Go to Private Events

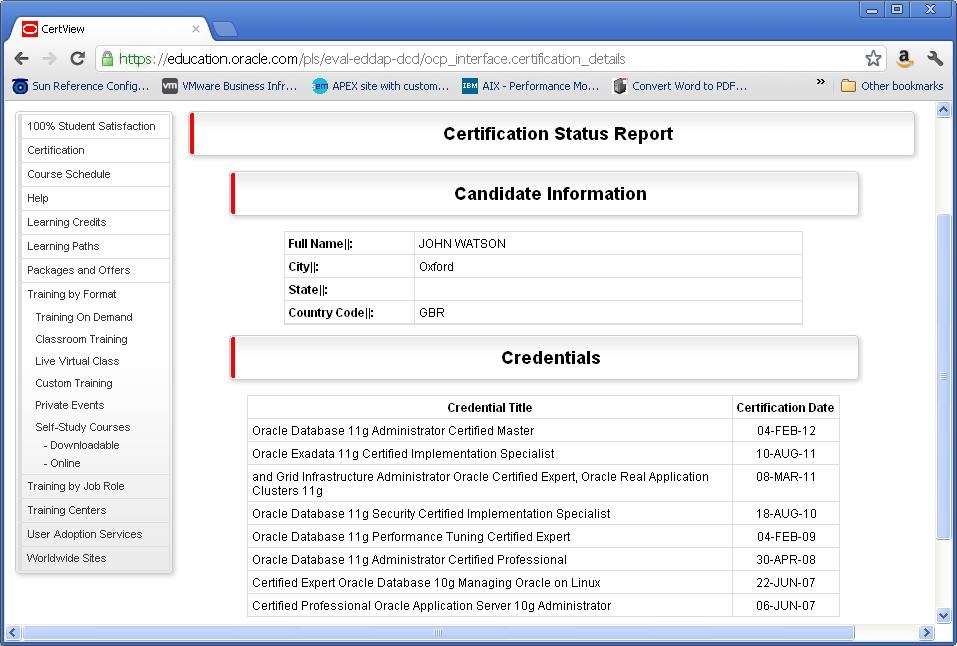70,405
